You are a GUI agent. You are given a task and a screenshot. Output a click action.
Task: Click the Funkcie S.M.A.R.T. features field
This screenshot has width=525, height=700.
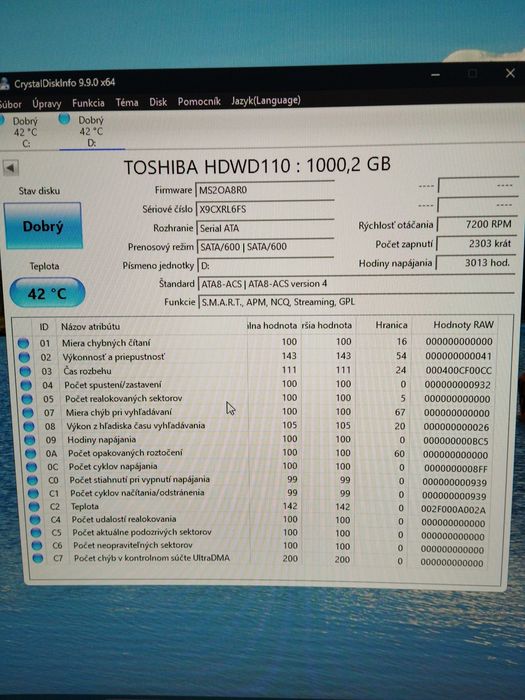coord(356,302)
